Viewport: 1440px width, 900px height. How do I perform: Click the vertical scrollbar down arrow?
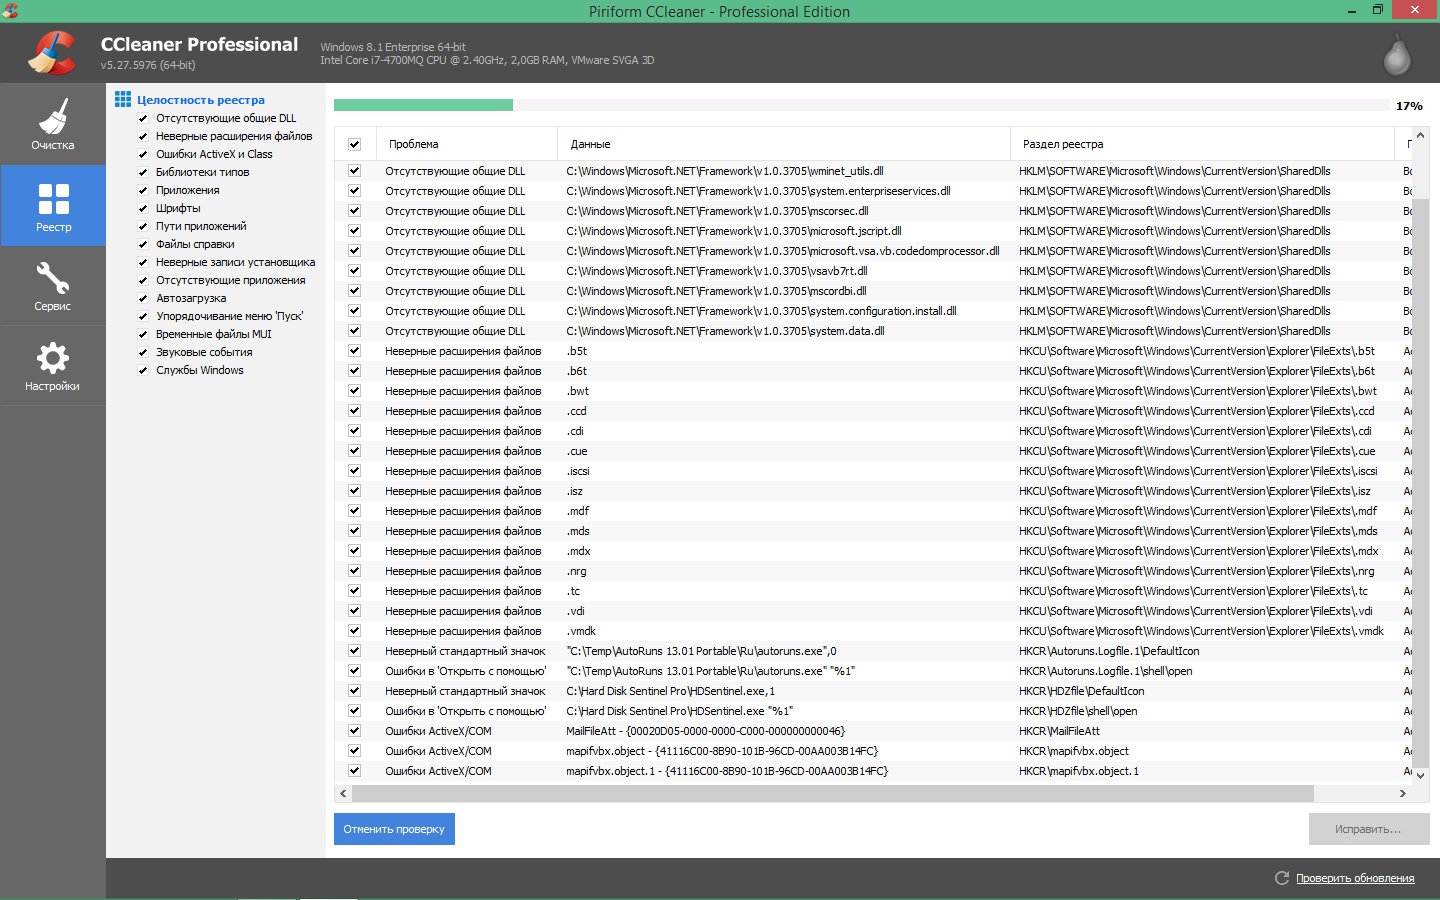[x=1420, y=775]
